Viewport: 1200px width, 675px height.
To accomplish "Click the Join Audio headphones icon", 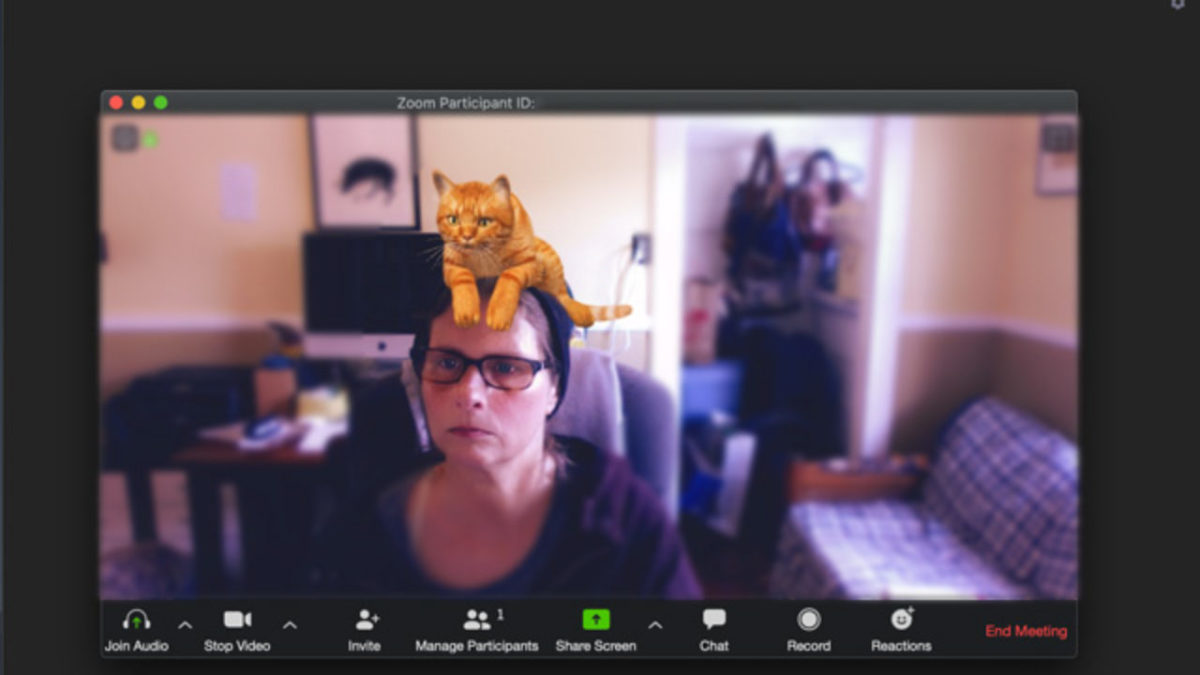I will 134,619.
